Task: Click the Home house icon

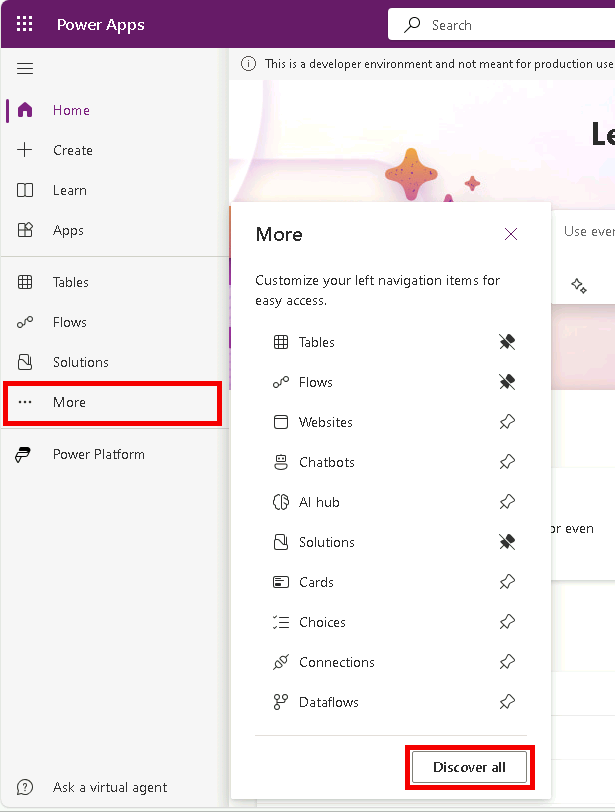Action: [x=25, y=110]
